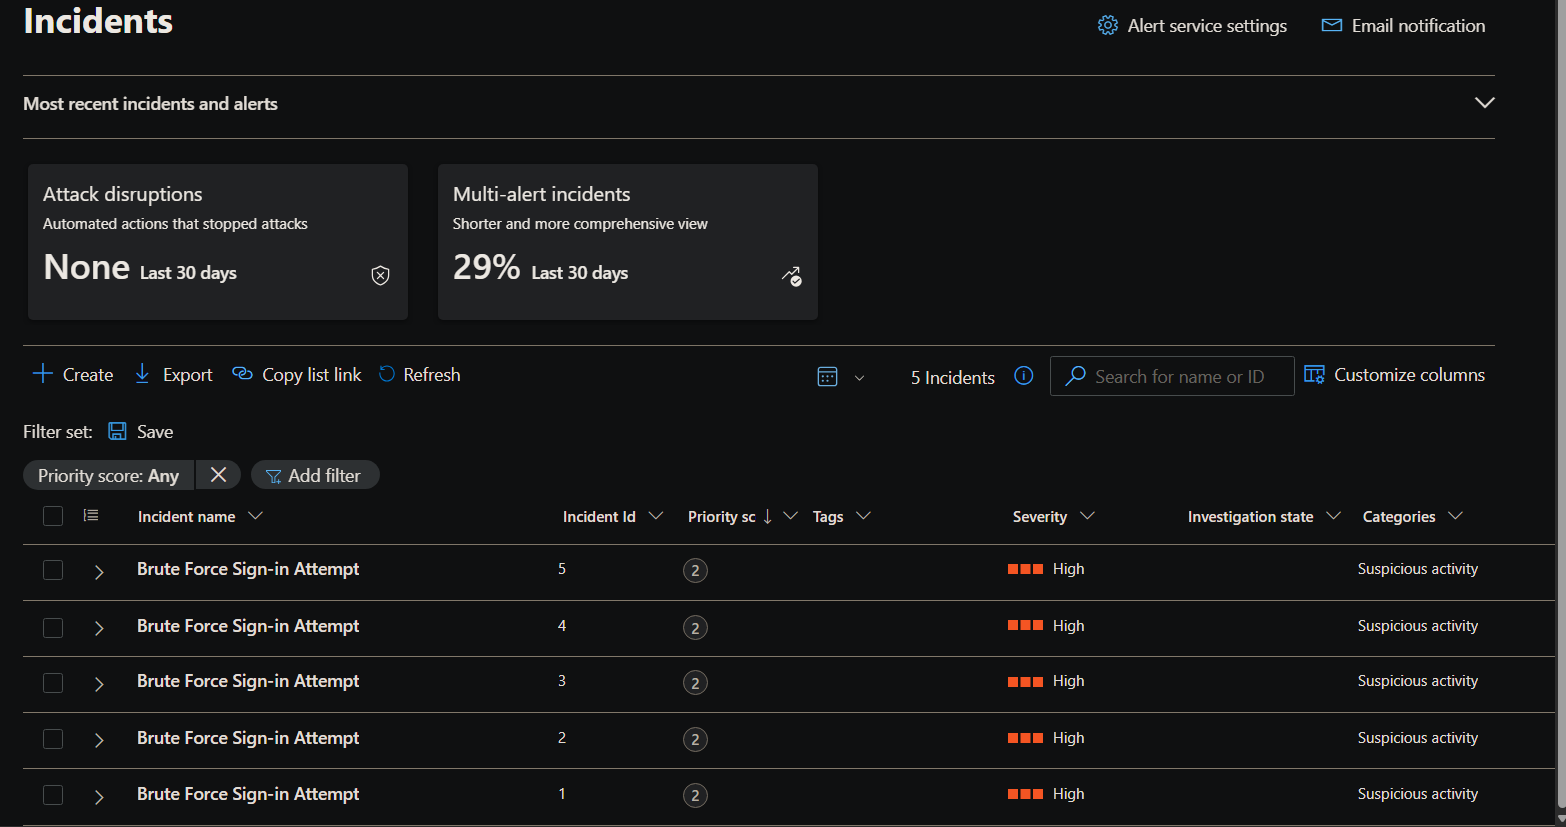1566x827 pixels.
Task: Open Tags column dropdown
Action: click(x=864, y=516)
